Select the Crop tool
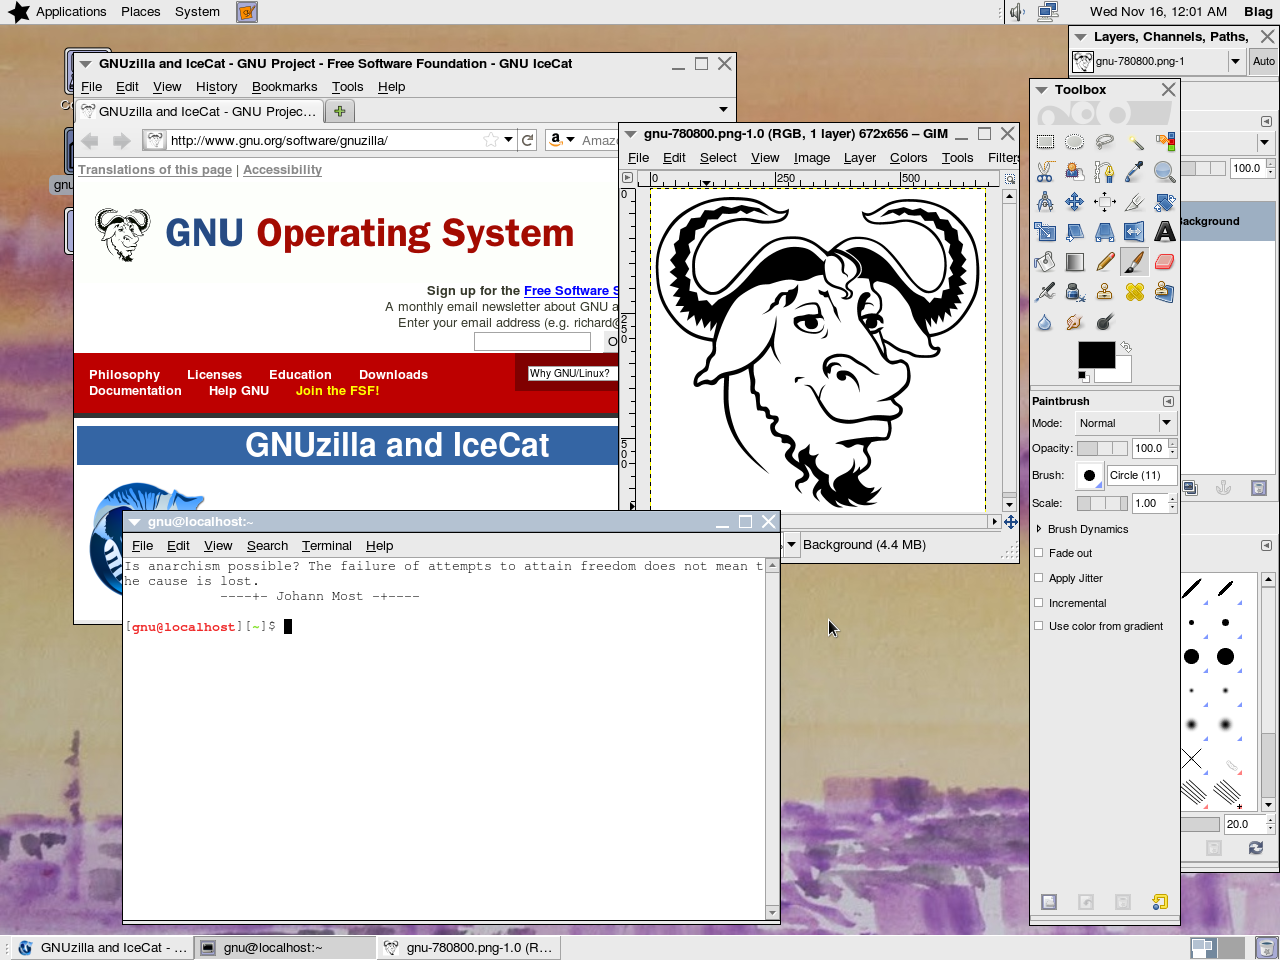 pyautogui.click(x=1134, y=202)
